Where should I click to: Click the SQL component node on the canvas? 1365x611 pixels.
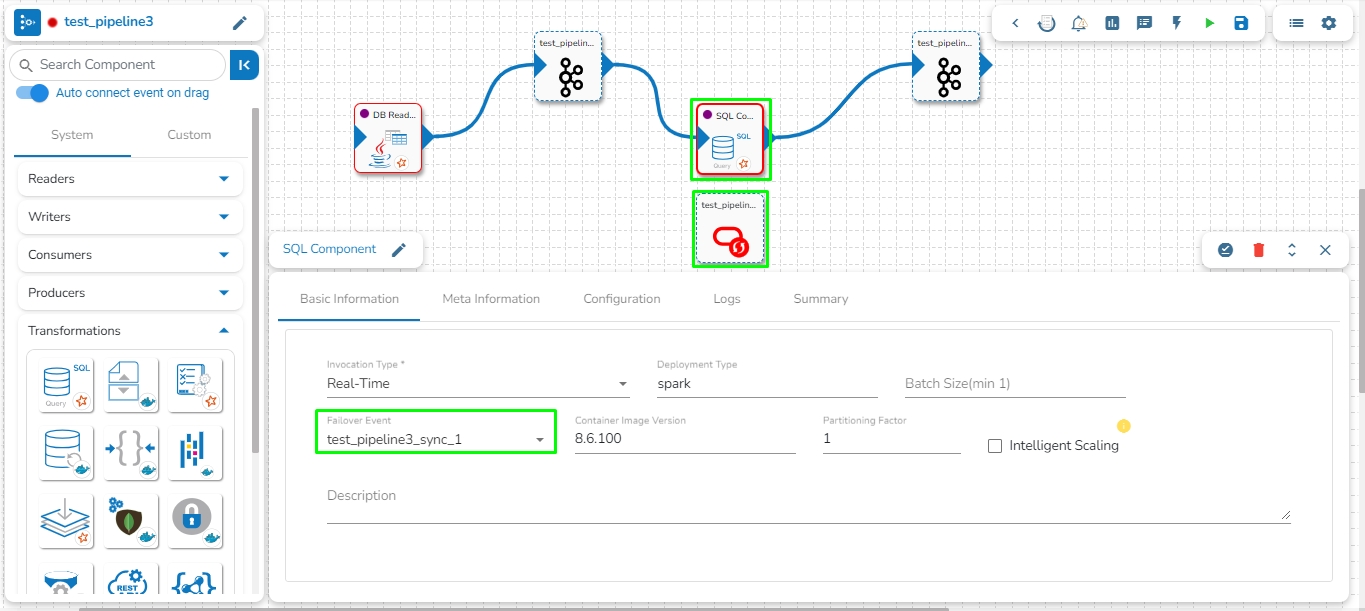730,139
